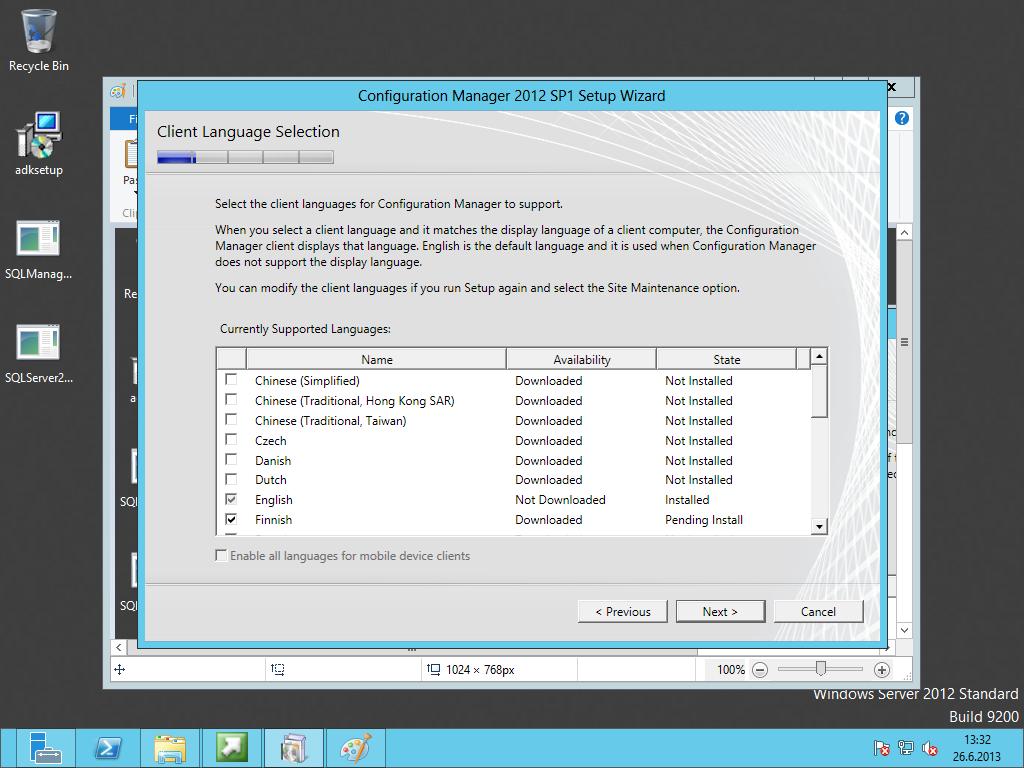Proceed with the Next button
Image resolution: width=1024 pixels, height=768 pixels.
[x=720, y=611]
